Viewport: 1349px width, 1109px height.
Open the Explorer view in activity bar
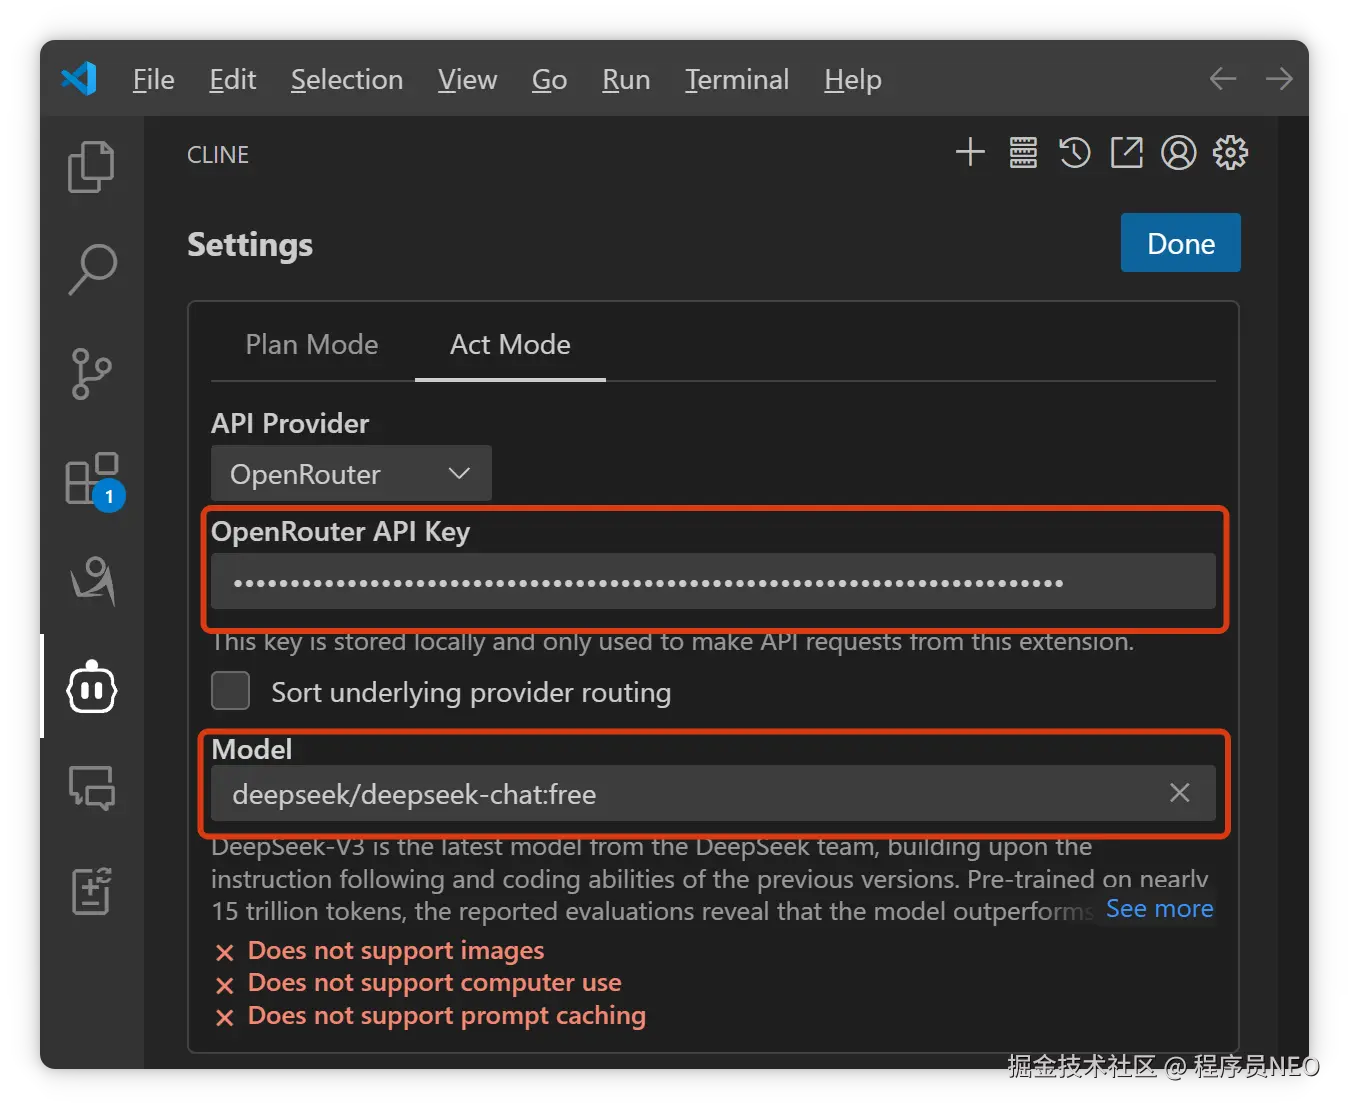pos(91,166)
